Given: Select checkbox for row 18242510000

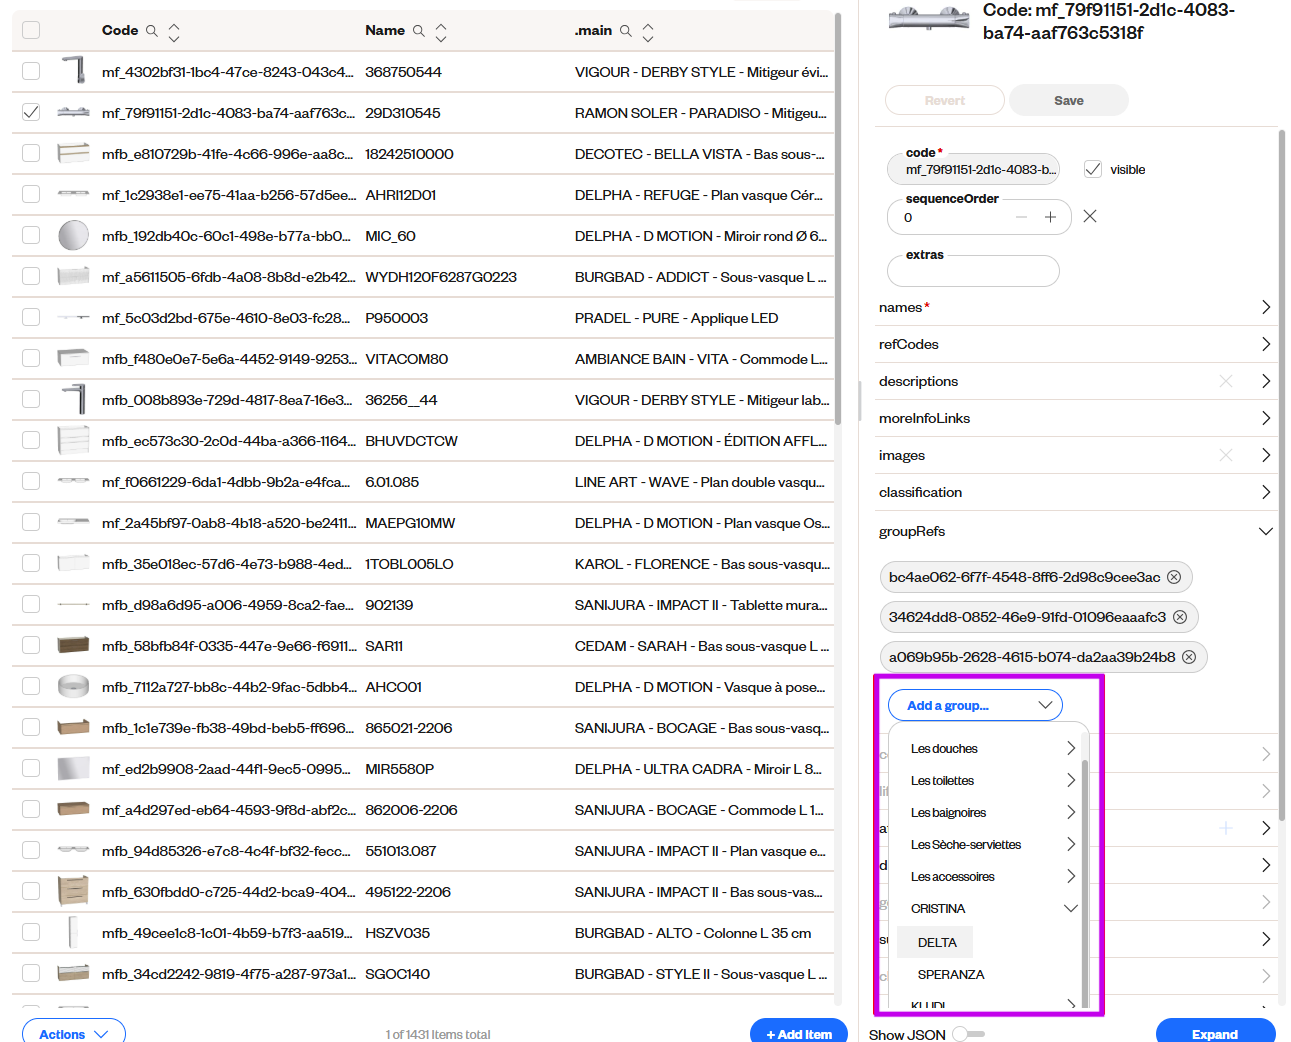Looking at the screenshot, I should (31, 153).
